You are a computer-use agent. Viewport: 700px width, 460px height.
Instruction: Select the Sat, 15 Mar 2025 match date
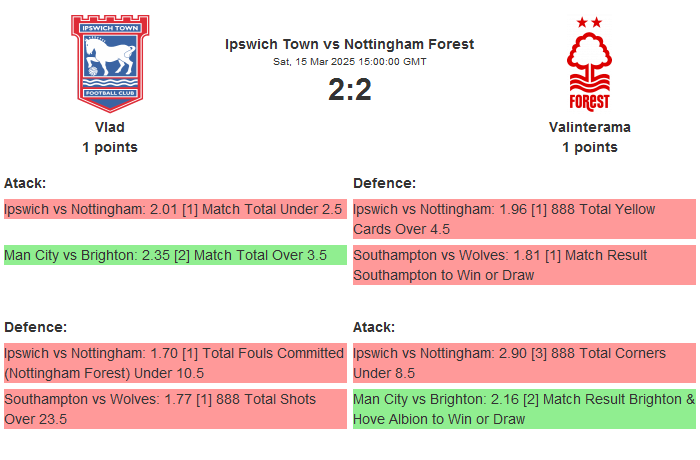(350, 62)
